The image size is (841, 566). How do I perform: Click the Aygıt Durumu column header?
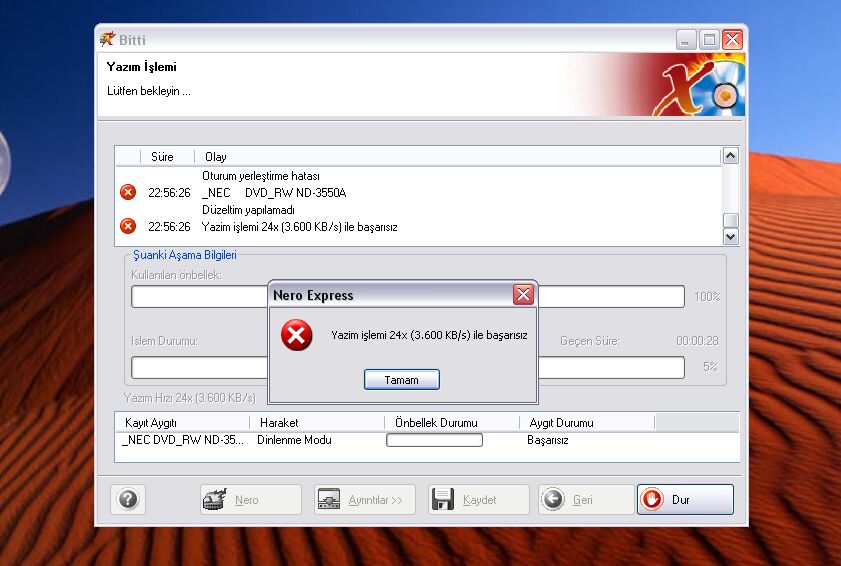click(x=587, y=423)
